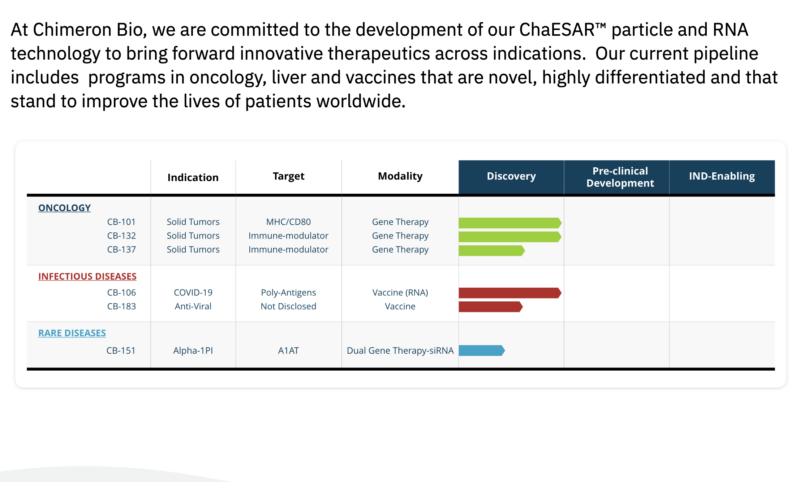Viewport: 800px width, 482px height.
Task: Click the CB-132 green progress bar
Action: pyautogui.click(x=510, y=237)
